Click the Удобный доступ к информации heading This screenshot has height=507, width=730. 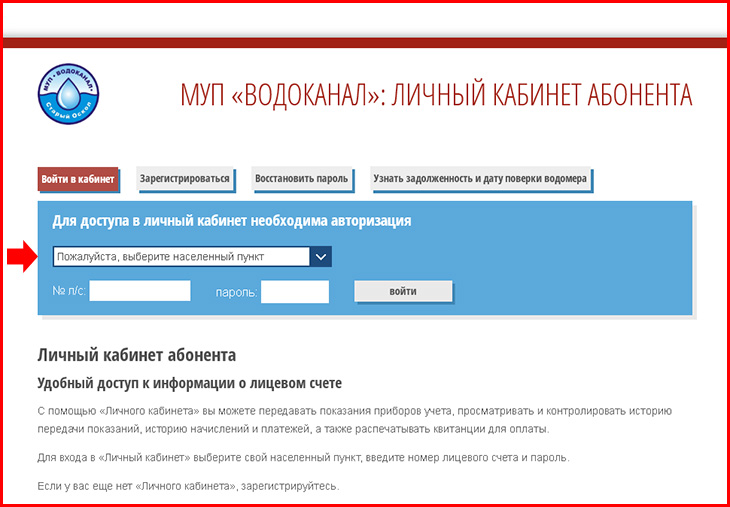click(x=189, y=384)
